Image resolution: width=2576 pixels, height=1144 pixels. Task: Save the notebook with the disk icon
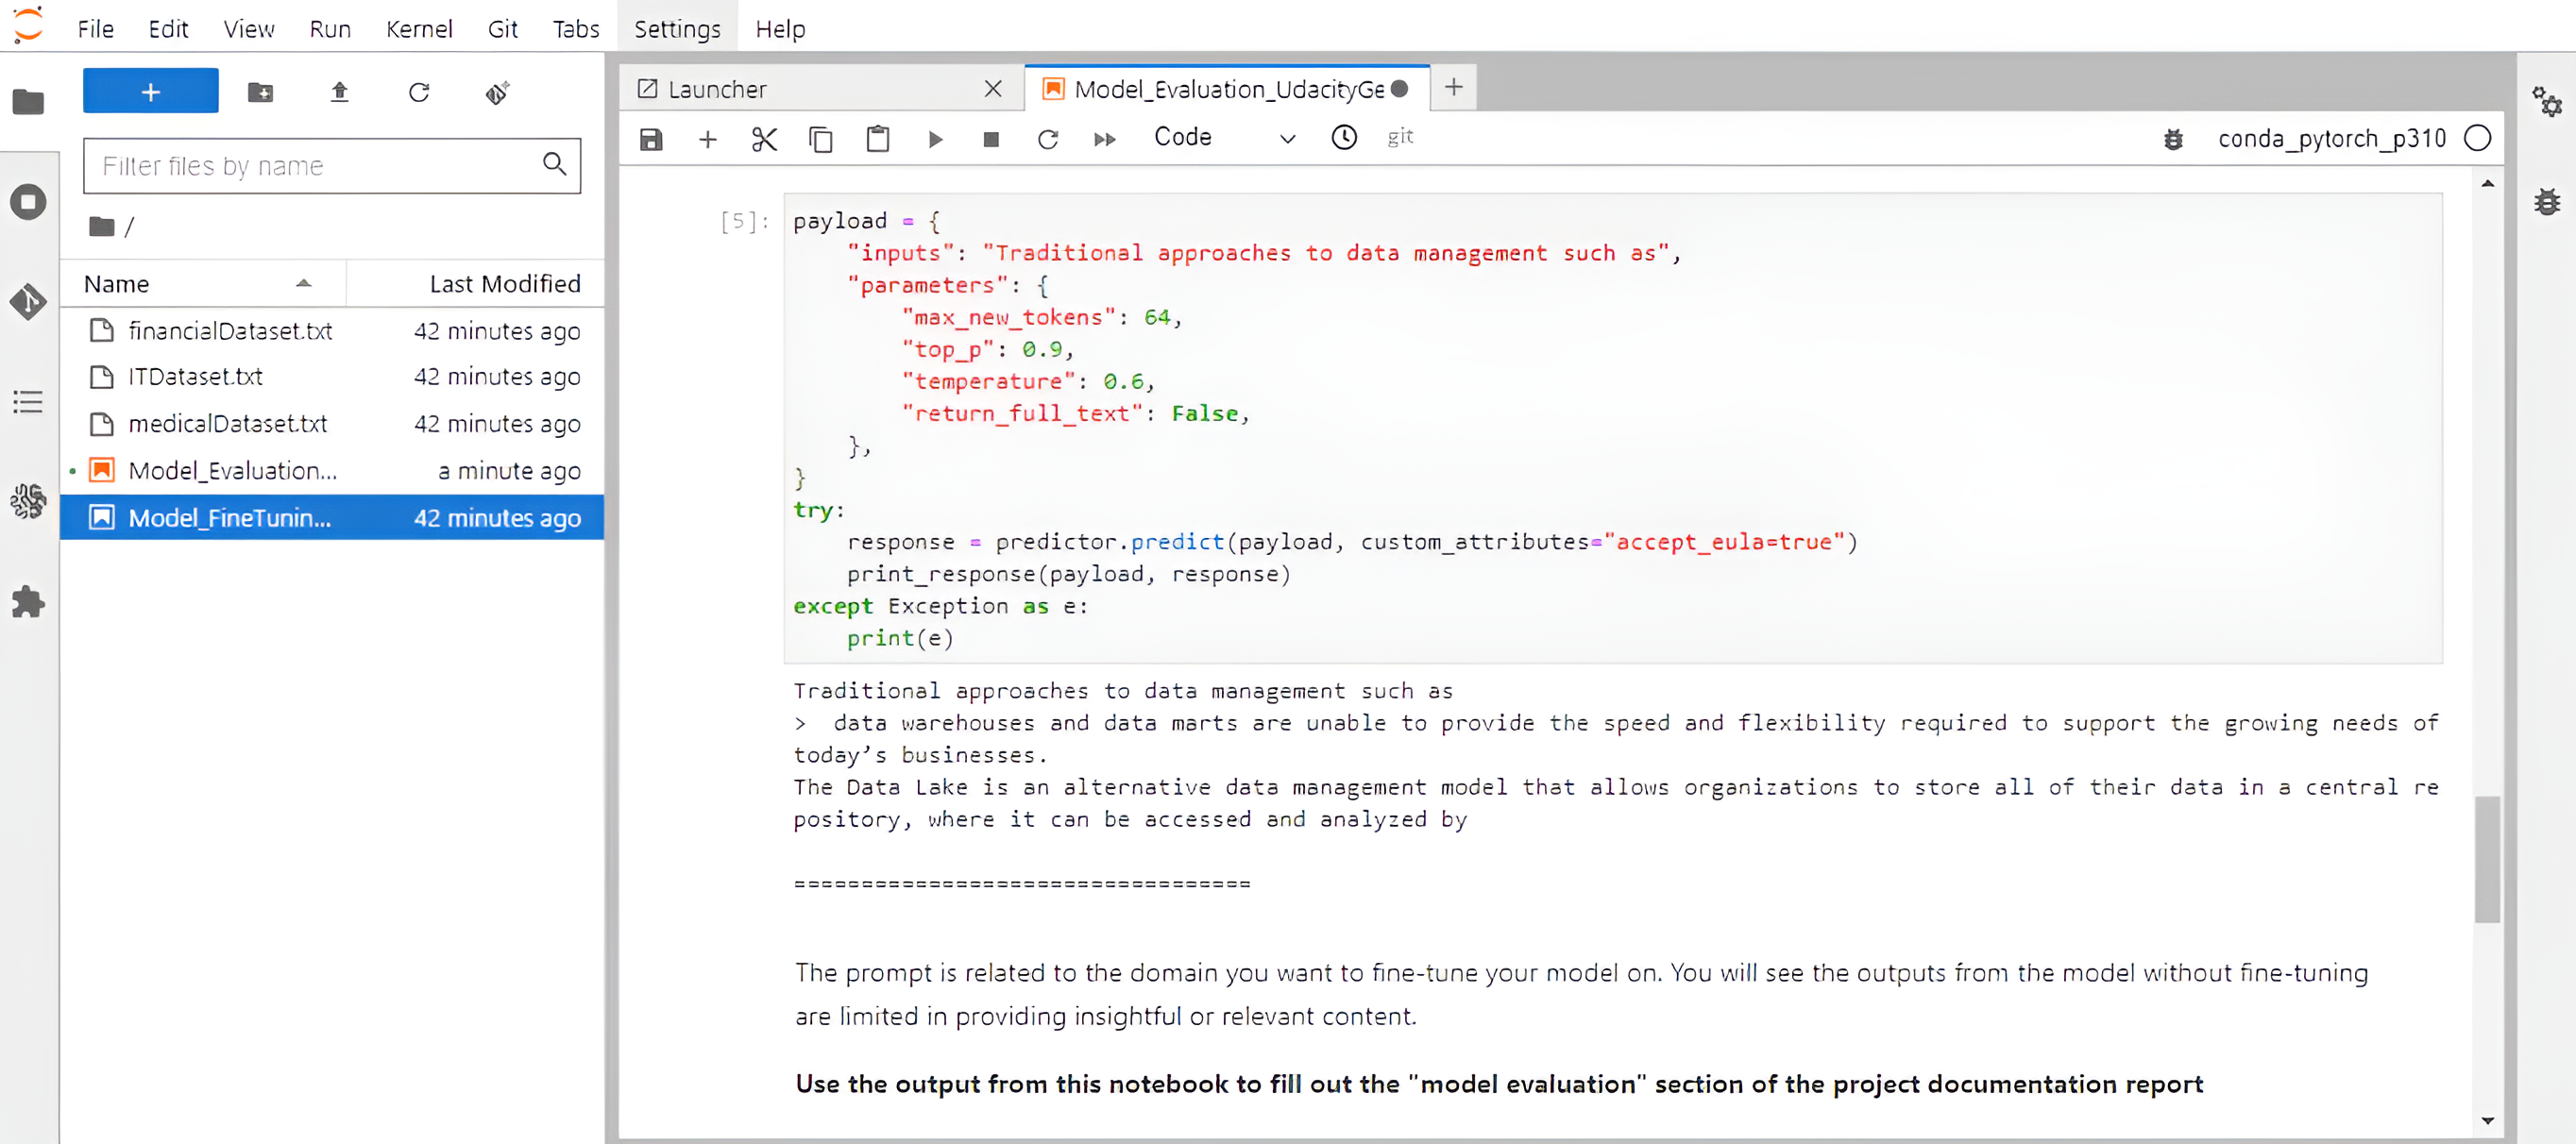pos(650,139)
